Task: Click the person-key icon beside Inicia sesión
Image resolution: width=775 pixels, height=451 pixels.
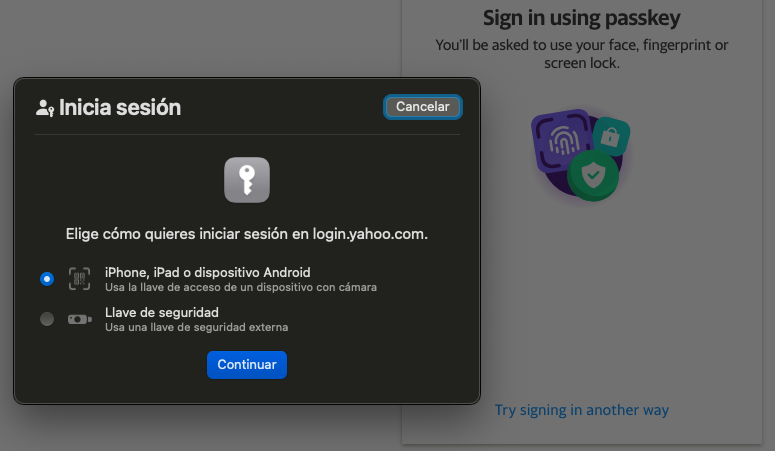Action: pyautogui.click(x=44, y=108)
